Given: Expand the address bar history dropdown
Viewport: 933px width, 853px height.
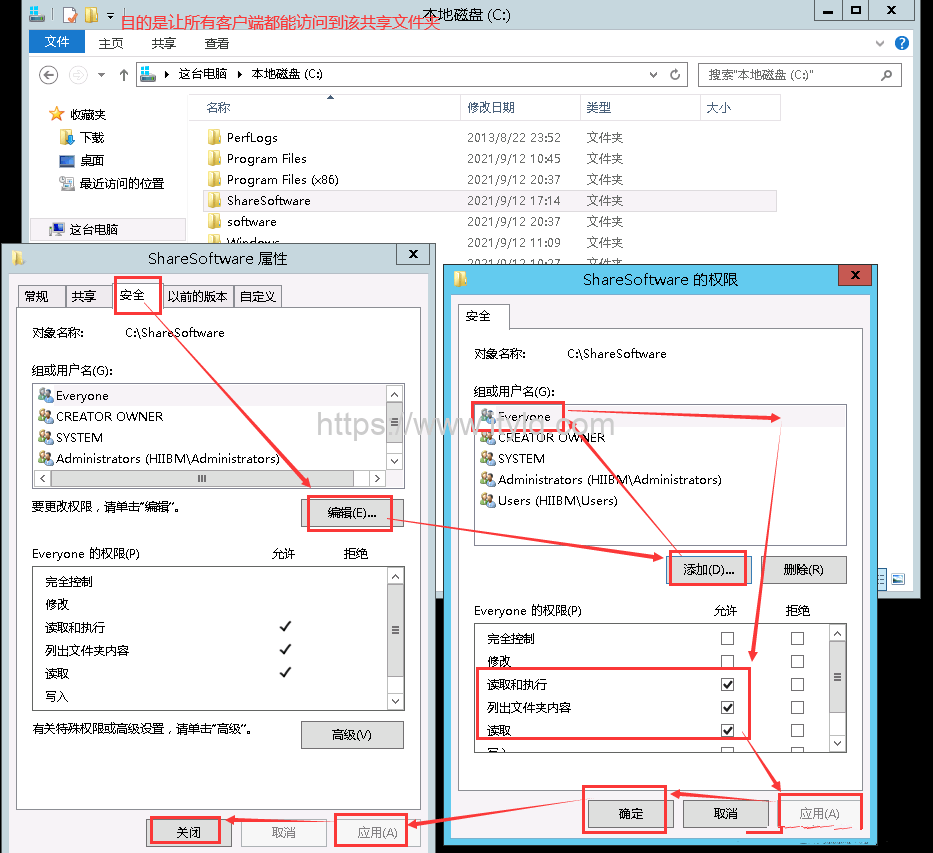Looking at the screenshot, I should 653,75.
